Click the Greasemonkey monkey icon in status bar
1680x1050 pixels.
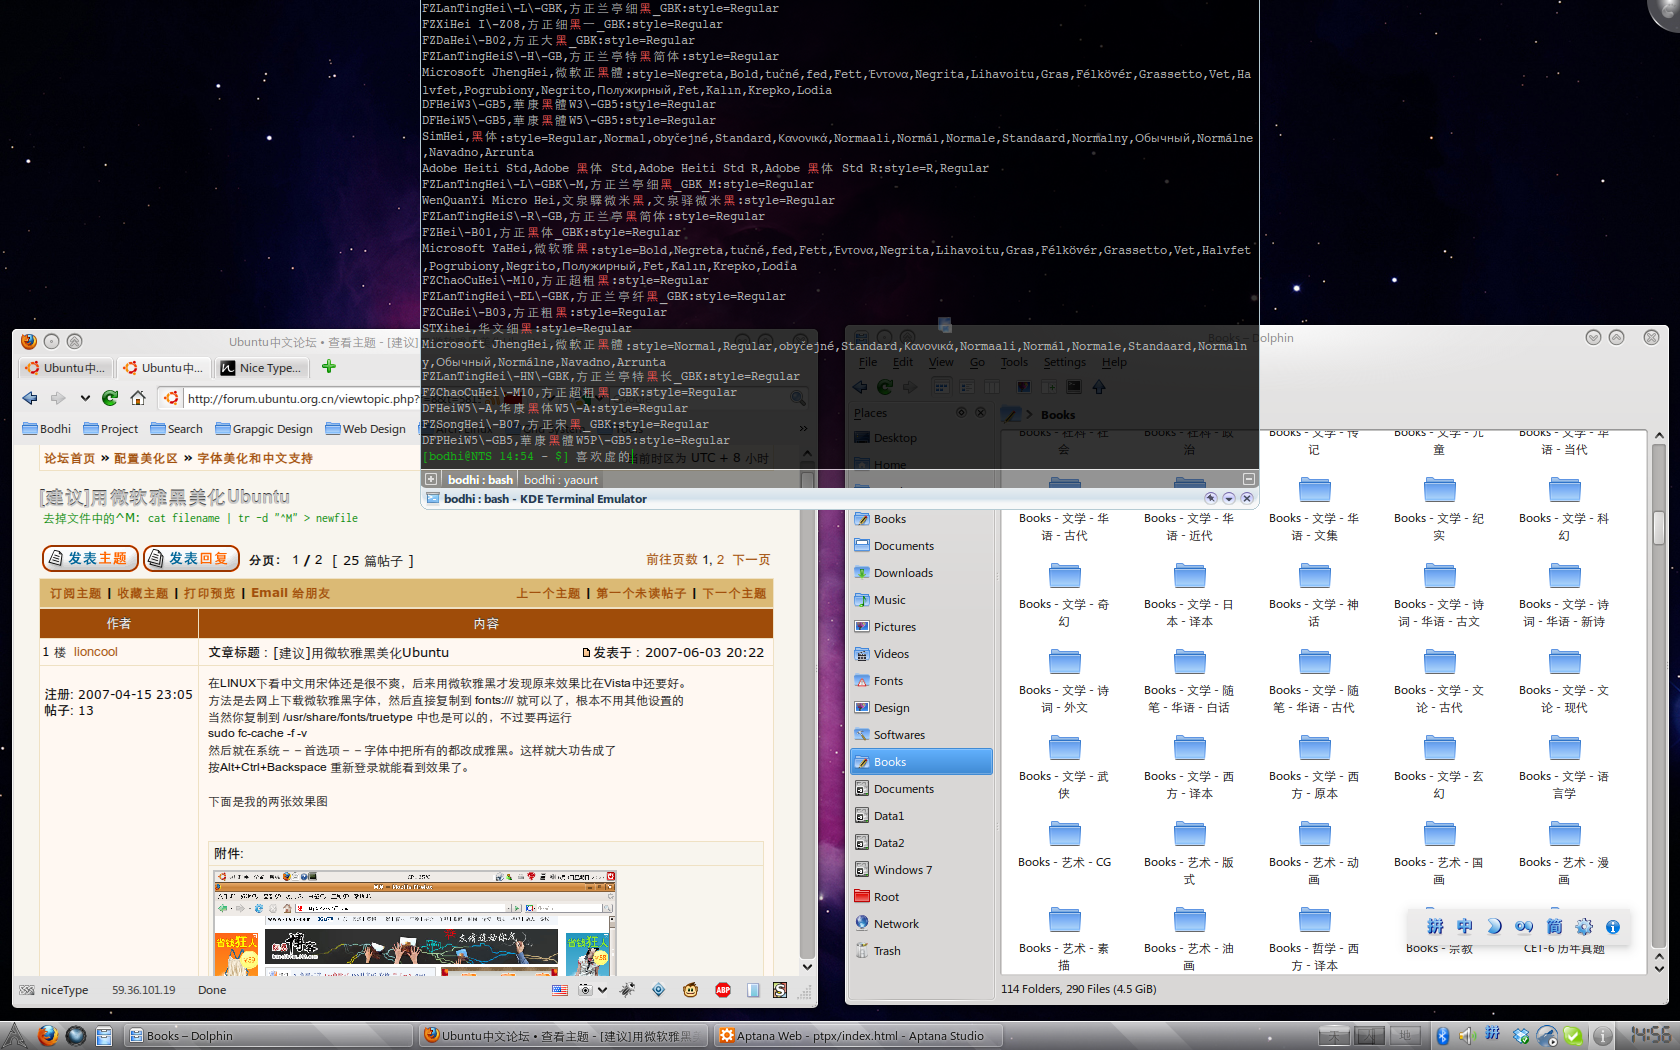pyautogui.click(x=690, y=990)
